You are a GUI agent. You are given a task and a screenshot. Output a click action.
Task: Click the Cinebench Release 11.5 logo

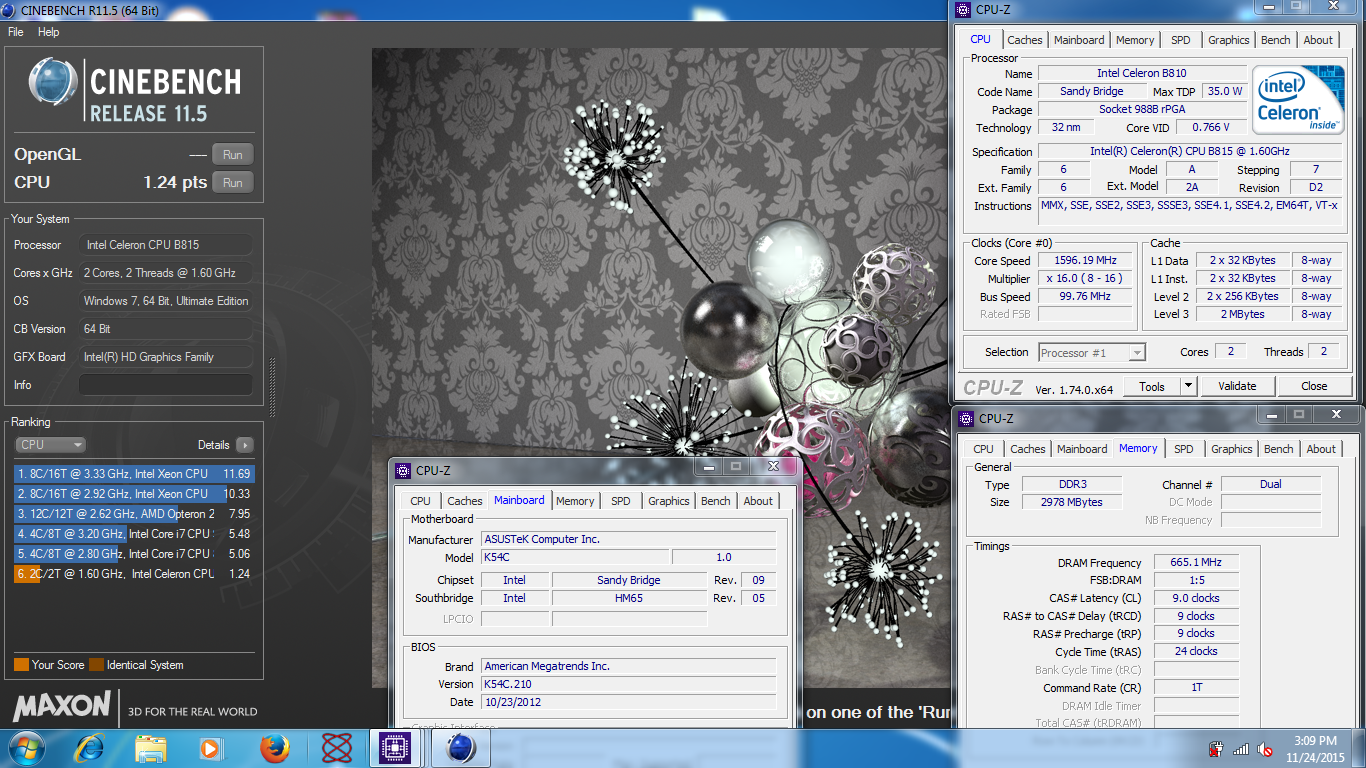(135, 91)
